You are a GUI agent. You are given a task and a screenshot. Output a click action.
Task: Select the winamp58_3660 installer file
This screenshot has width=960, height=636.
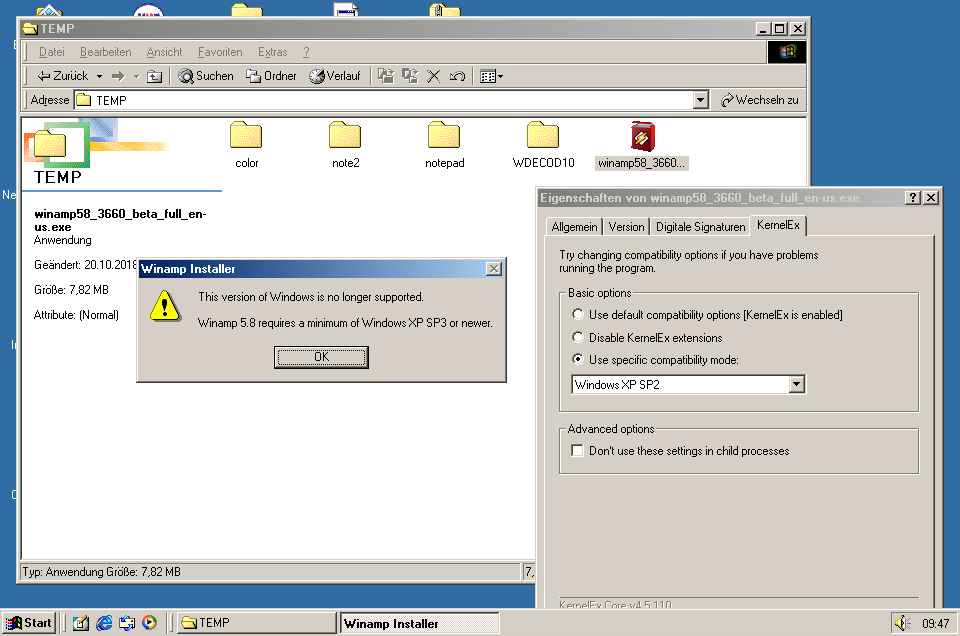(x=642, y=145)
